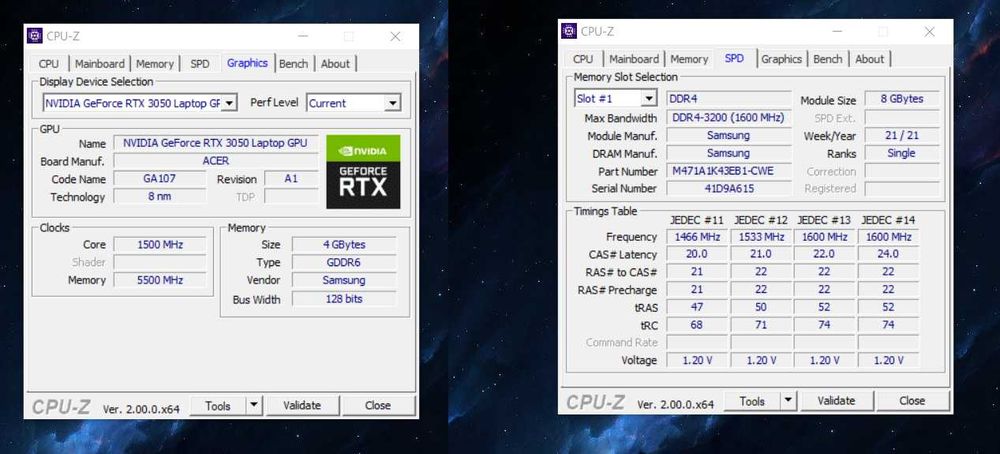1000x454 pixels.
Task: Click Tools button in Graphics window
Action: tap(217, 405)
